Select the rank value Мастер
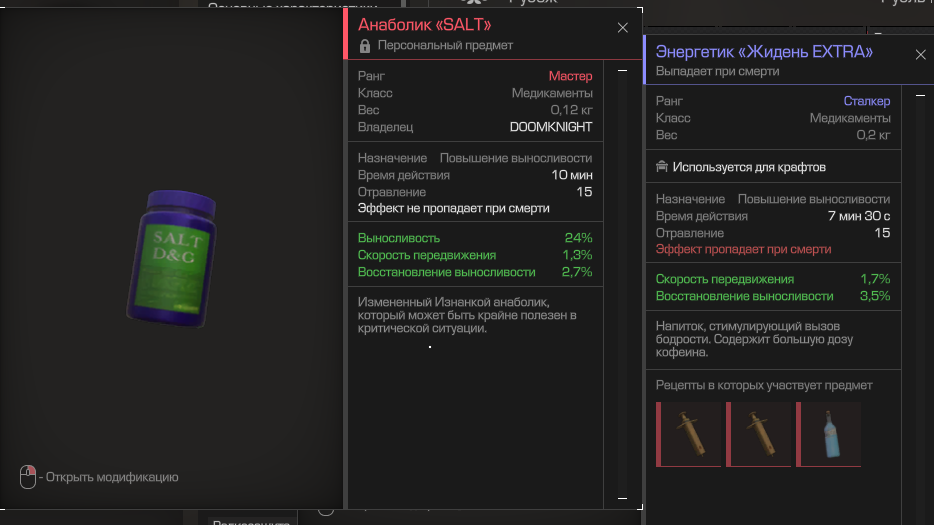934x525 pixels. 571,76
